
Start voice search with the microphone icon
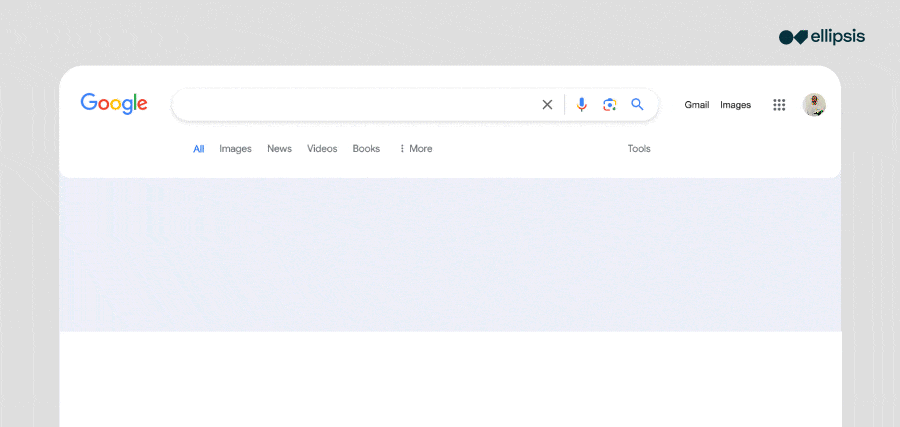point(582,105)
